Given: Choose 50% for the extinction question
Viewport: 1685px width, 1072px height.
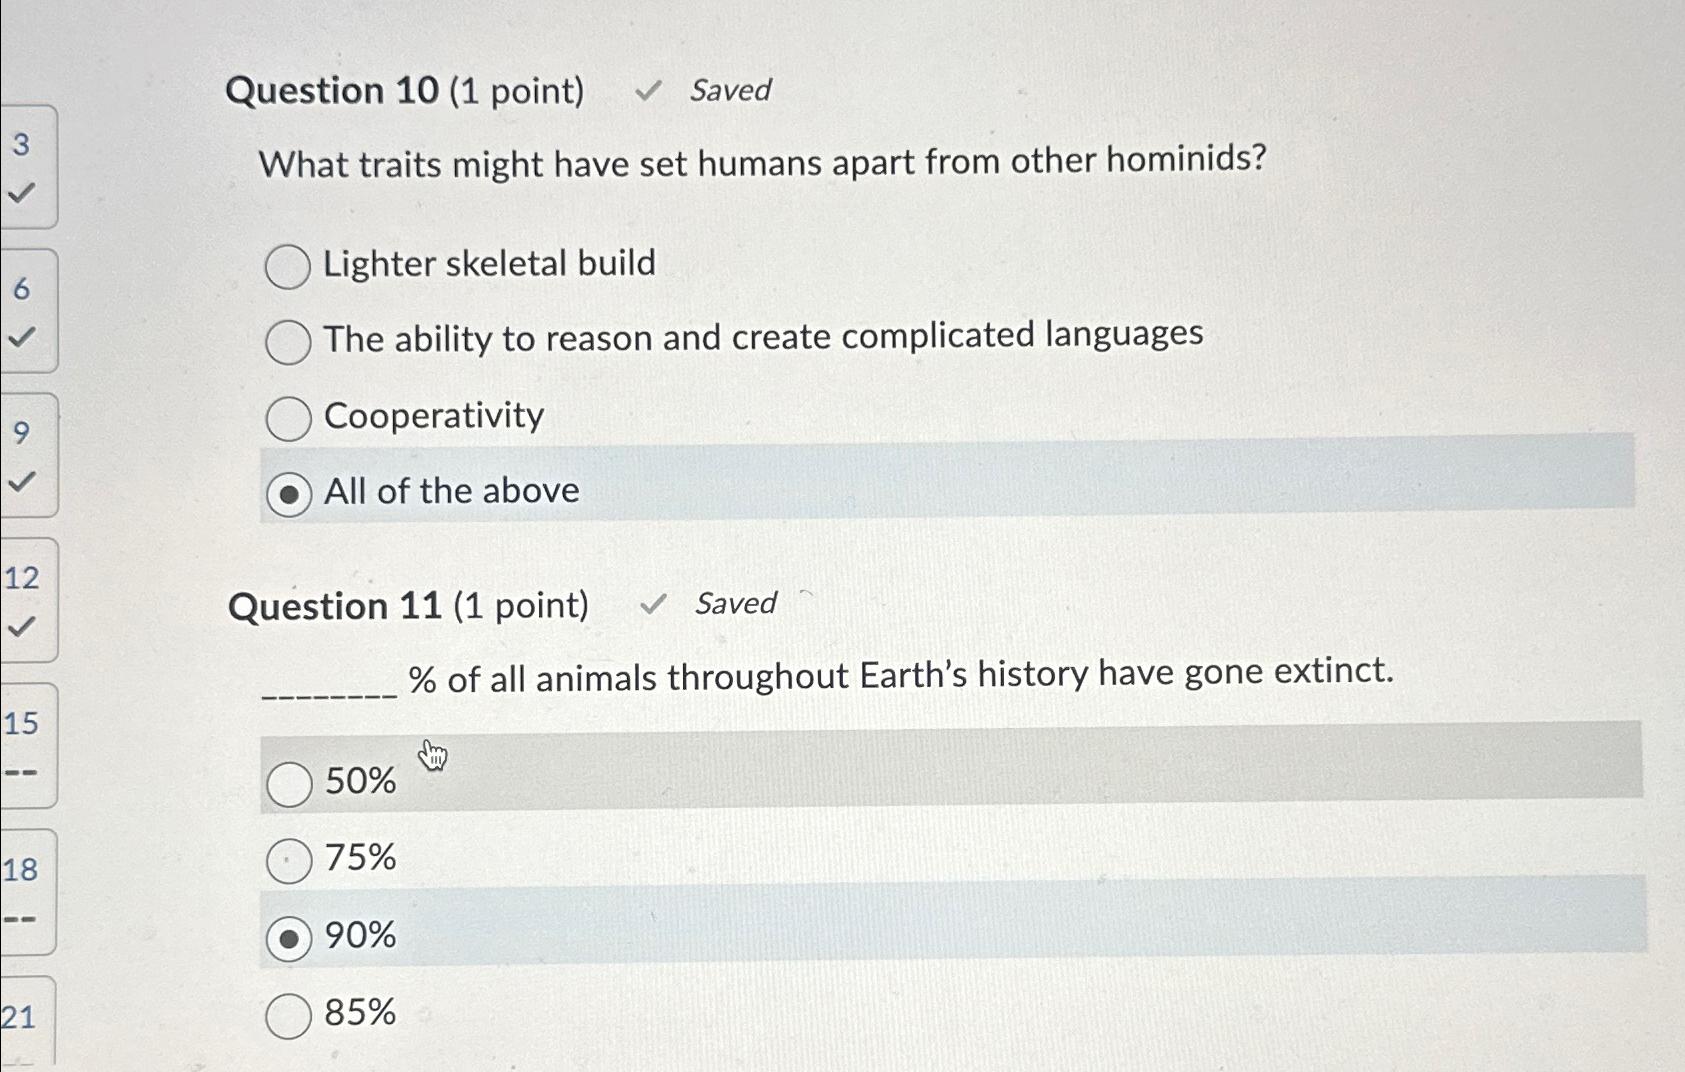Looking at the screenshot, I should (290, 783).
